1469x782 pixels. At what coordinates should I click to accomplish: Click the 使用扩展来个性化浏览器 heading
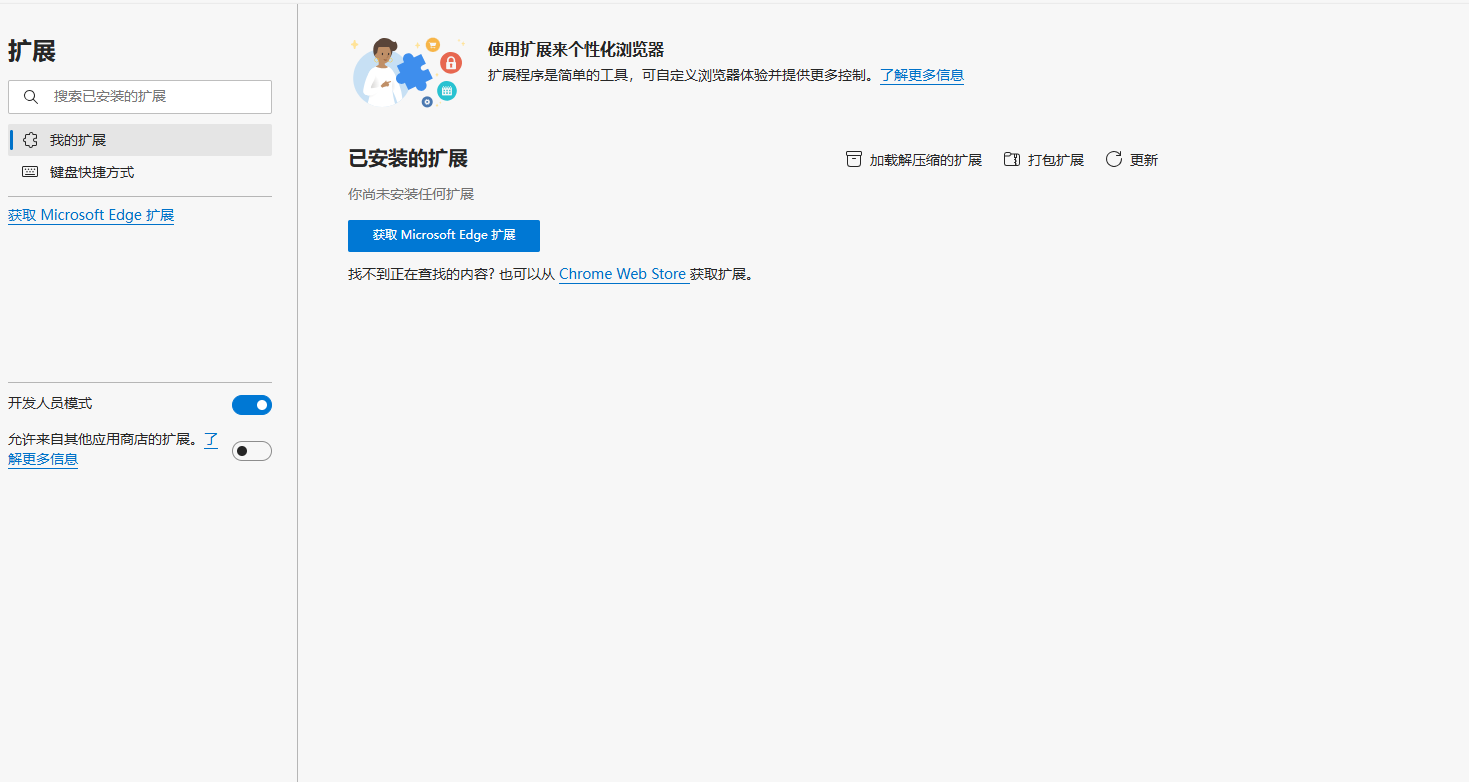(576, 50)
